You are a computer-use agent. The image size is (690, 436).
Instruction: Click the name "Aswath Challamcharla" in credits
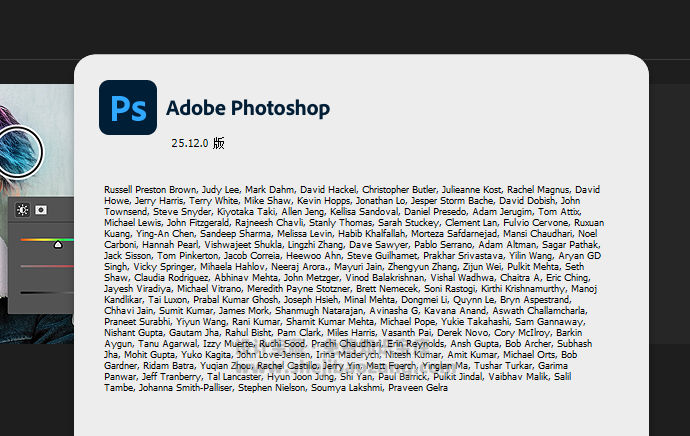[x=539, y=311]
